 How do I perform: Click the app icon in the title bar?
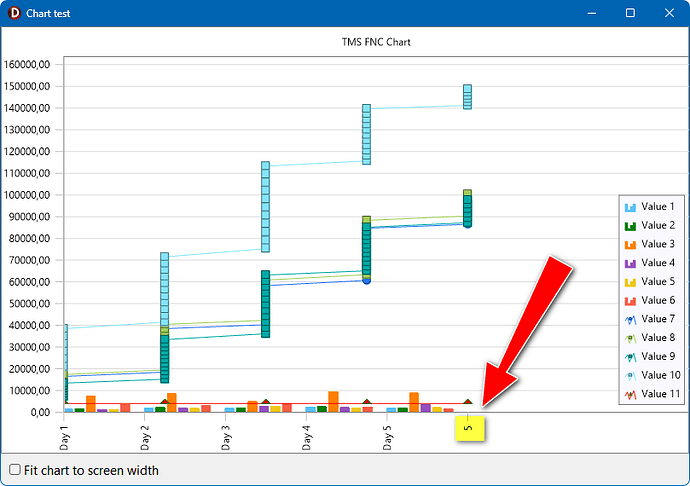[x=14, y=13]
